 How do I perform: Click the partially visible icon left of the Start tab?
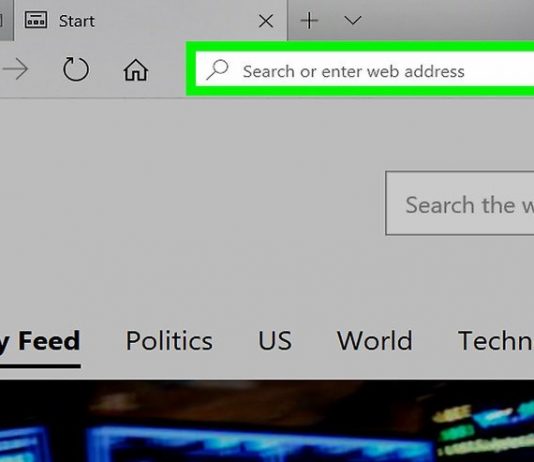1,20
